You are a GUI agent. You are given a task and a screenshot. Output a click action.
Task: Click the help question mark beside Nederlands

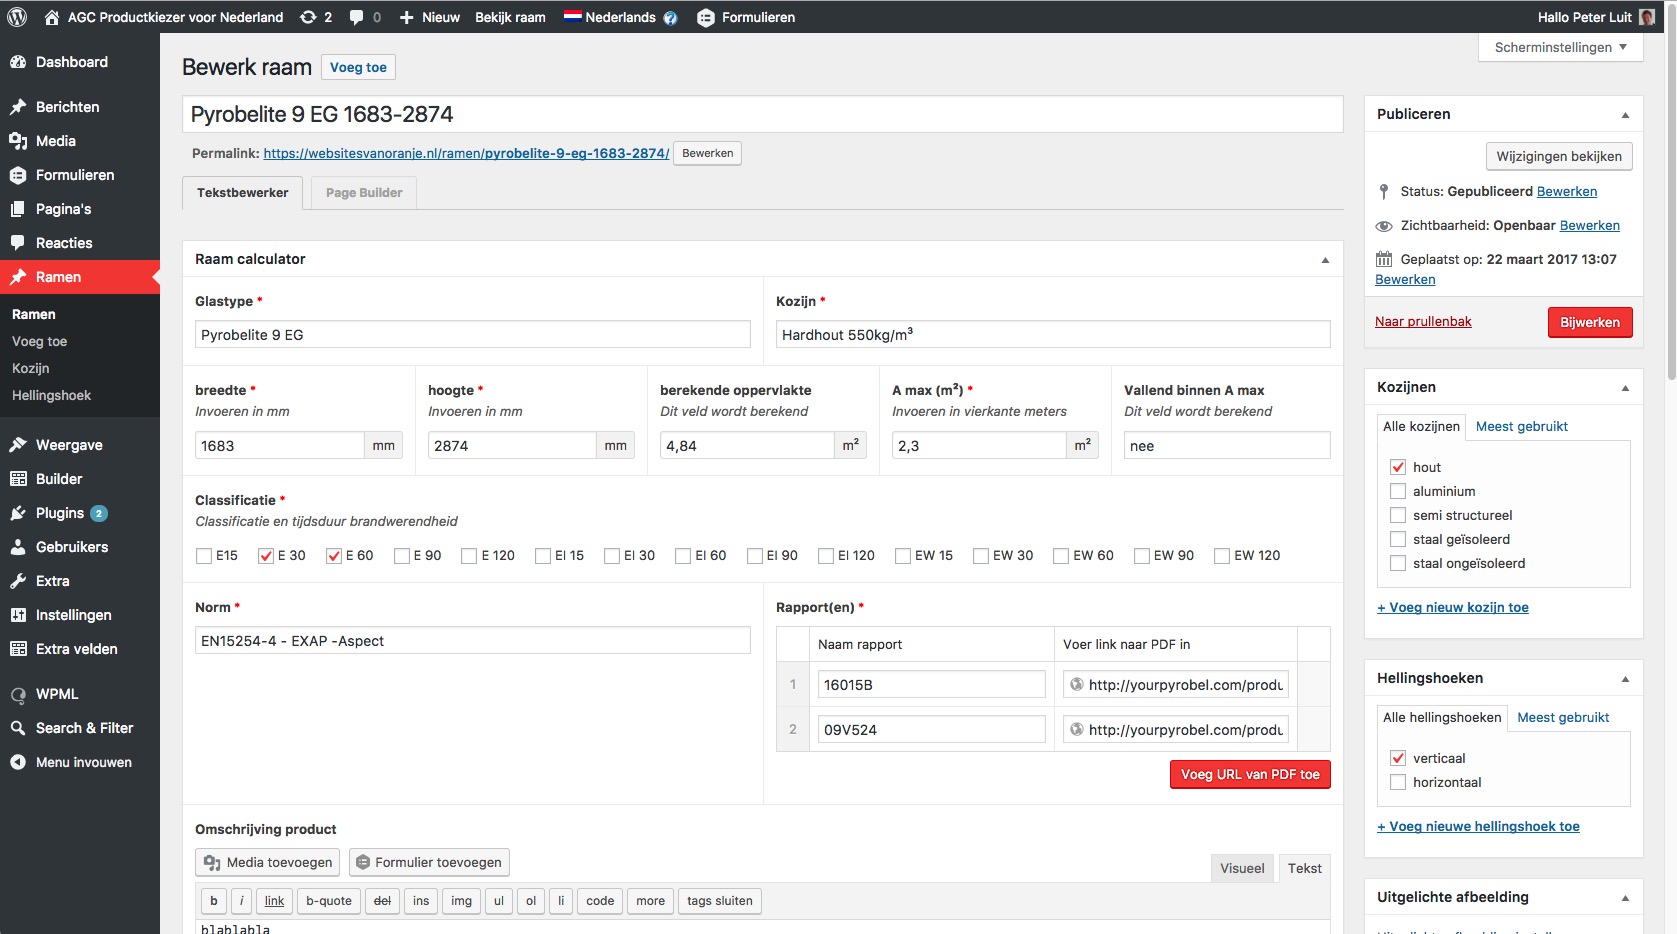[670, 18]
